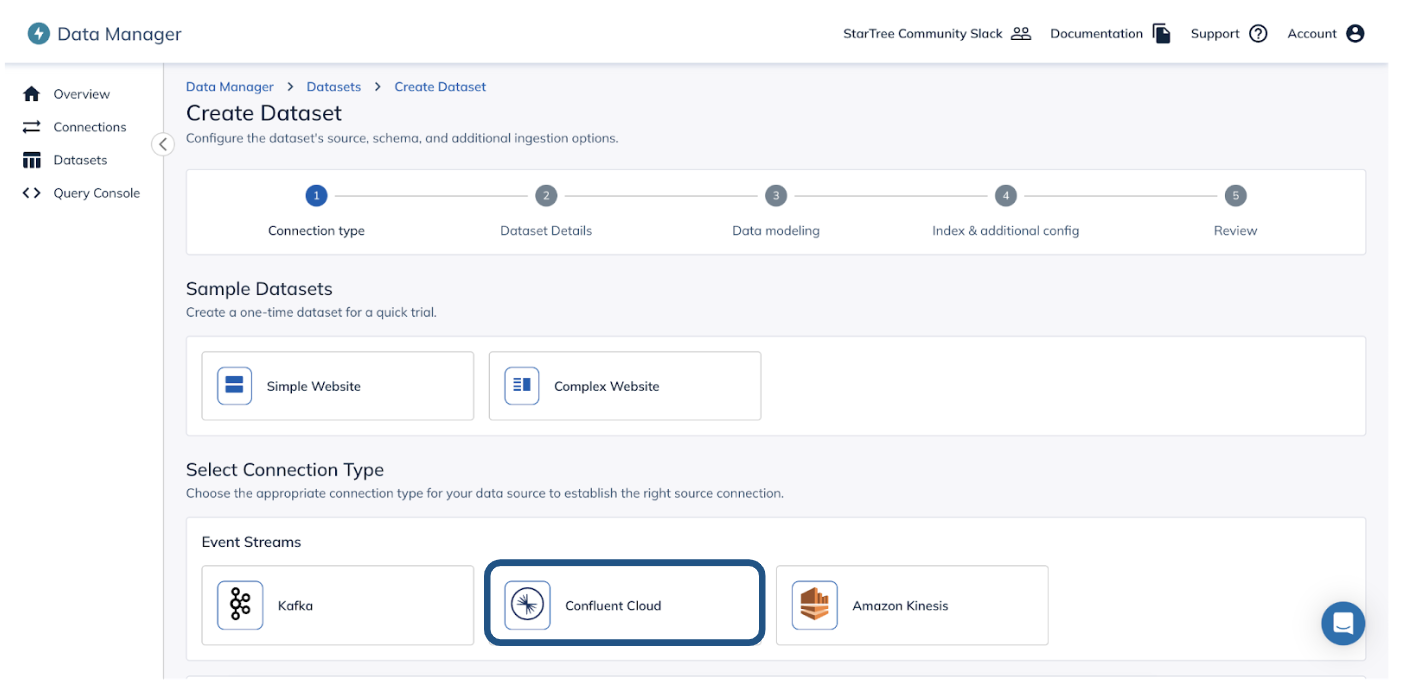Collapse the sidebar with the chevron
The height and width of the screenshot is (698, 1408).
tap(163, 144)
